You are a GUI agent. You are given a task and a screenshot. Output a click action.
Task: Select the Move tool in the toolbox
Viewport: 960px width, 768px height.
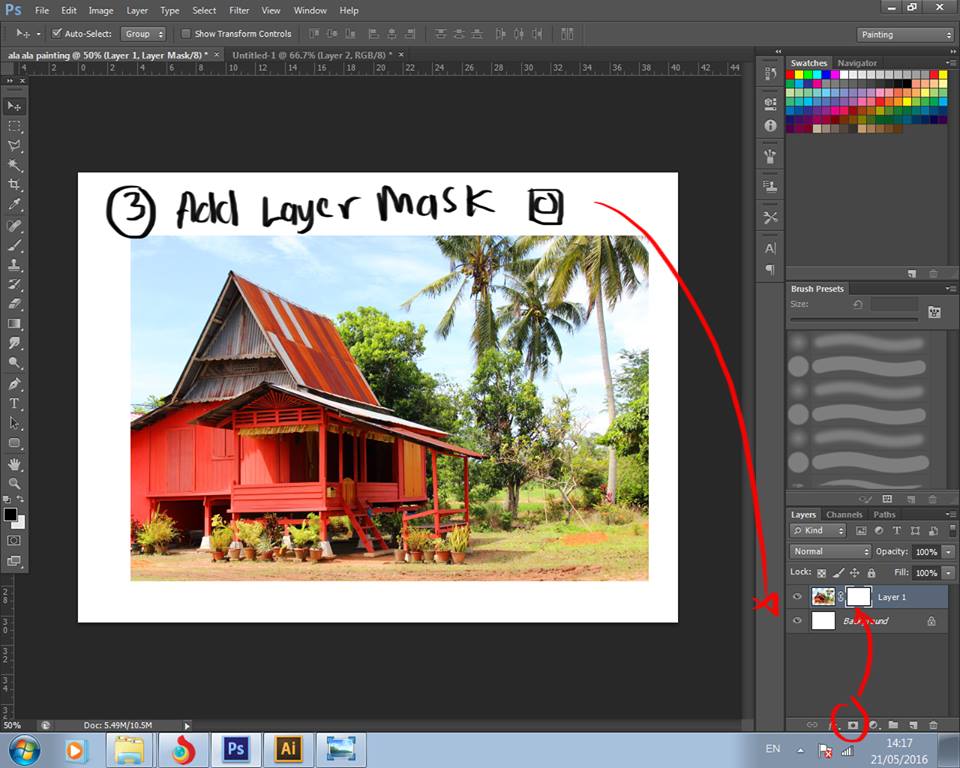(14, 106)
